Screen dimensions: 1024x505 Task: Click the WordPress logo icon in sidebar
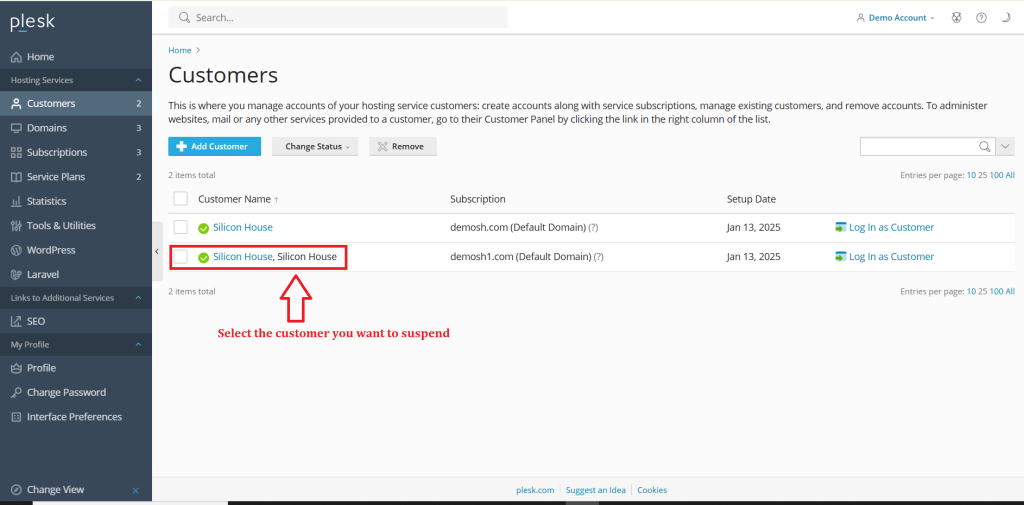pos(16,250)
